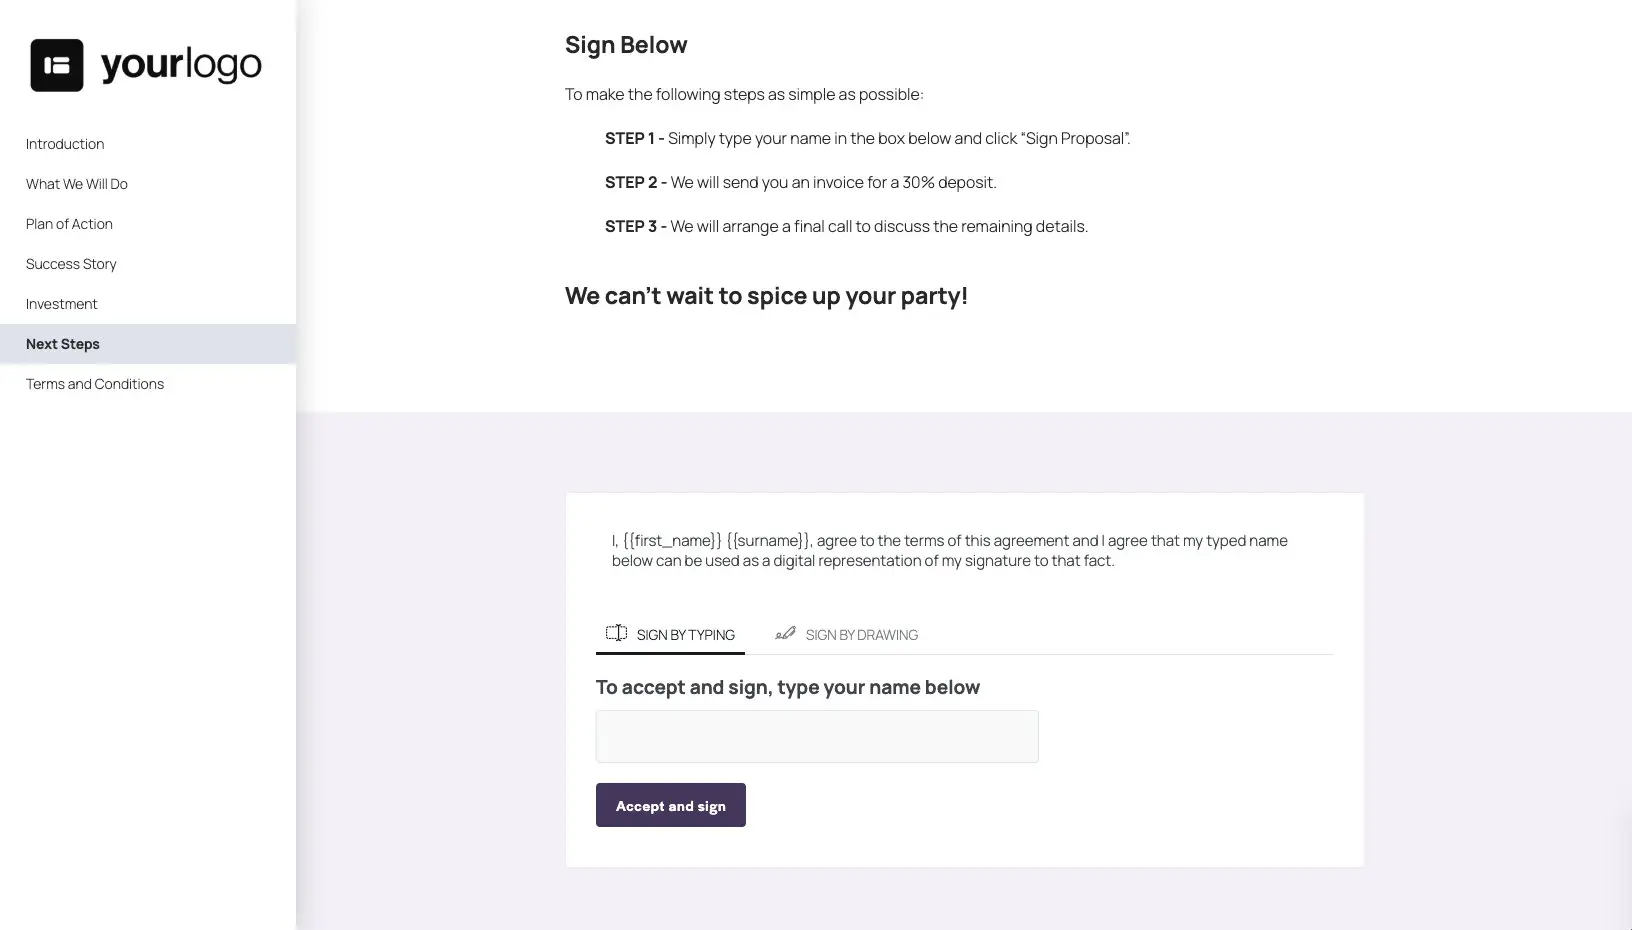This screenshot has height=930, width=1632.
Task: Click the Sign Below heading
Action: click(626, 44)
